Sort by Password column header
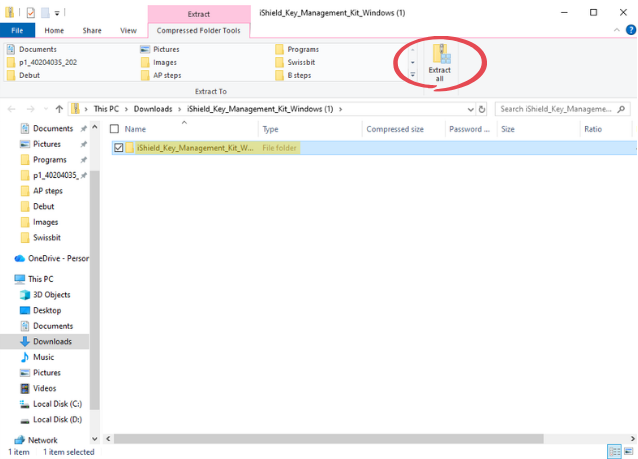Image resolution: width=638 pixels, height=459 pixels. click(469, 129)
